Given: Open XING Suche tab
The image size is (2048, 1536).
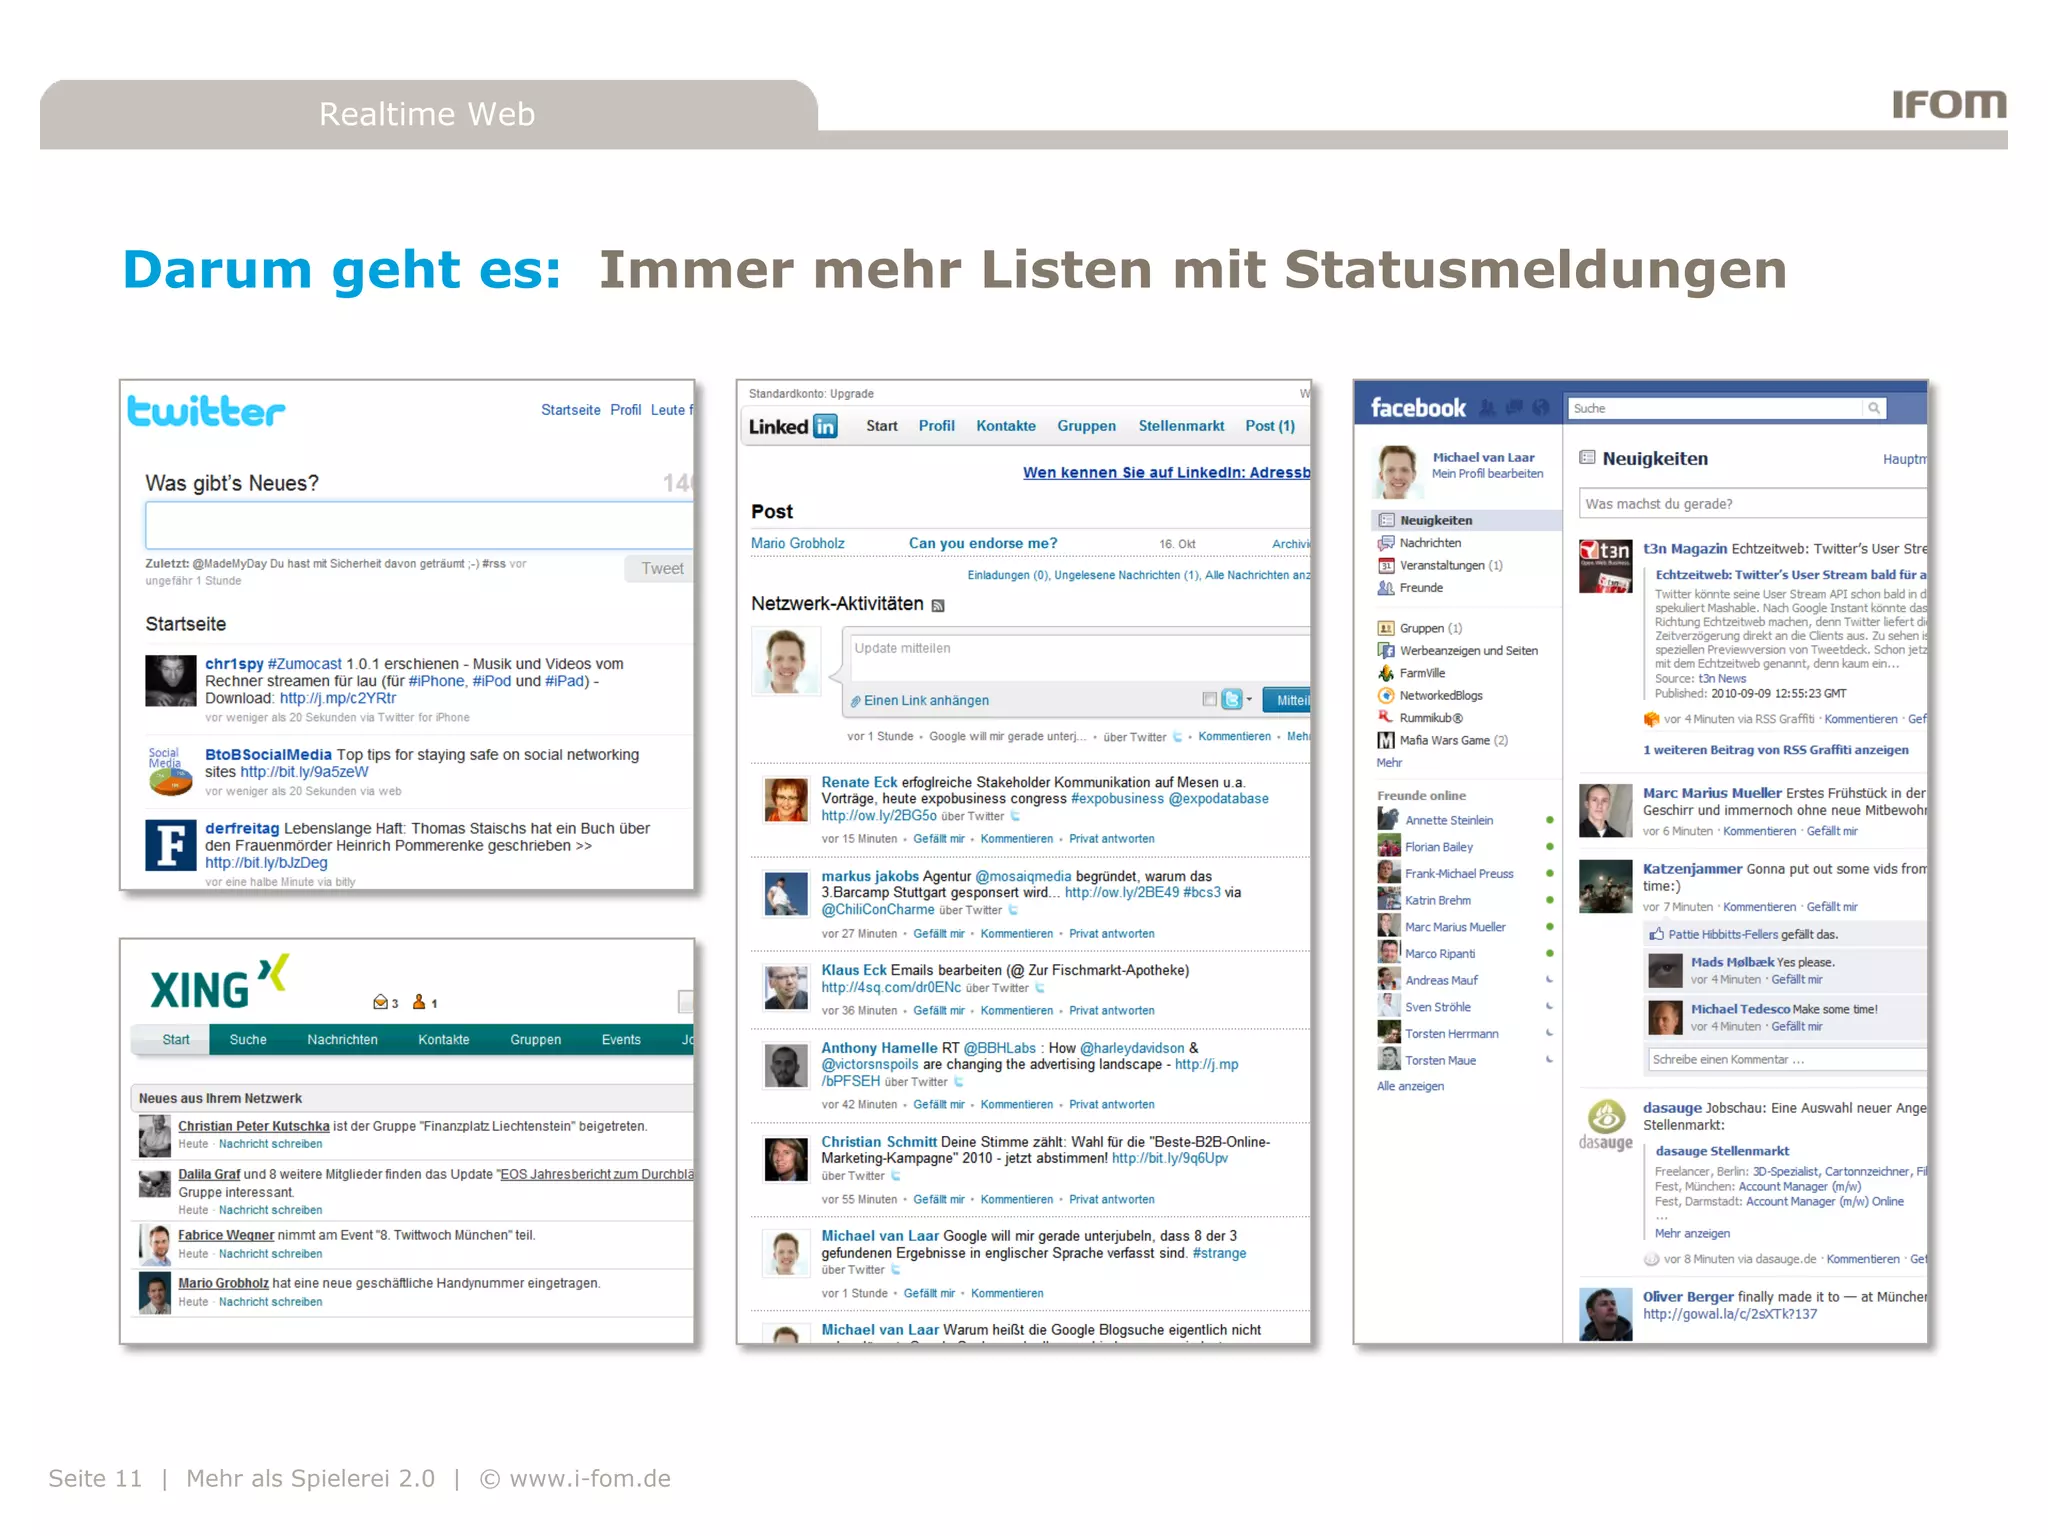Looking at the screenshot, I should pos(248,1040).
